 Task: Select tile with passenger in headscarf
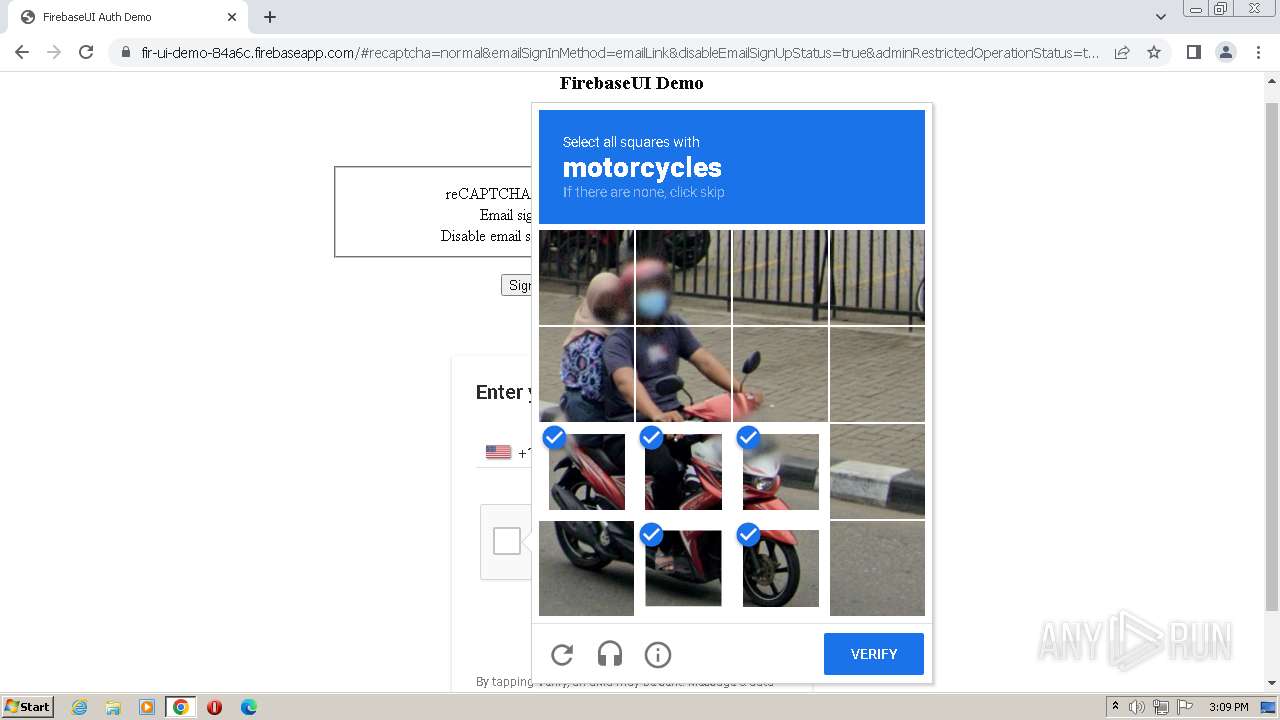coord(586,277)
